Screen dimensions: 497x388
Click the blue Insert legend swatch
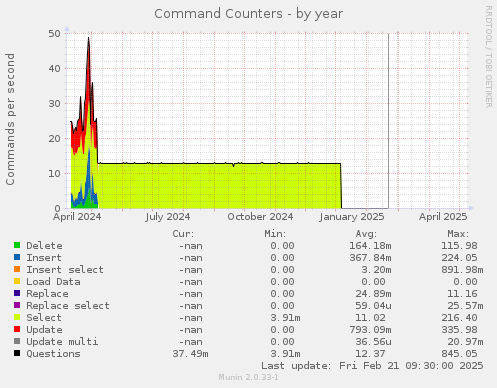(x=17, y=257)
